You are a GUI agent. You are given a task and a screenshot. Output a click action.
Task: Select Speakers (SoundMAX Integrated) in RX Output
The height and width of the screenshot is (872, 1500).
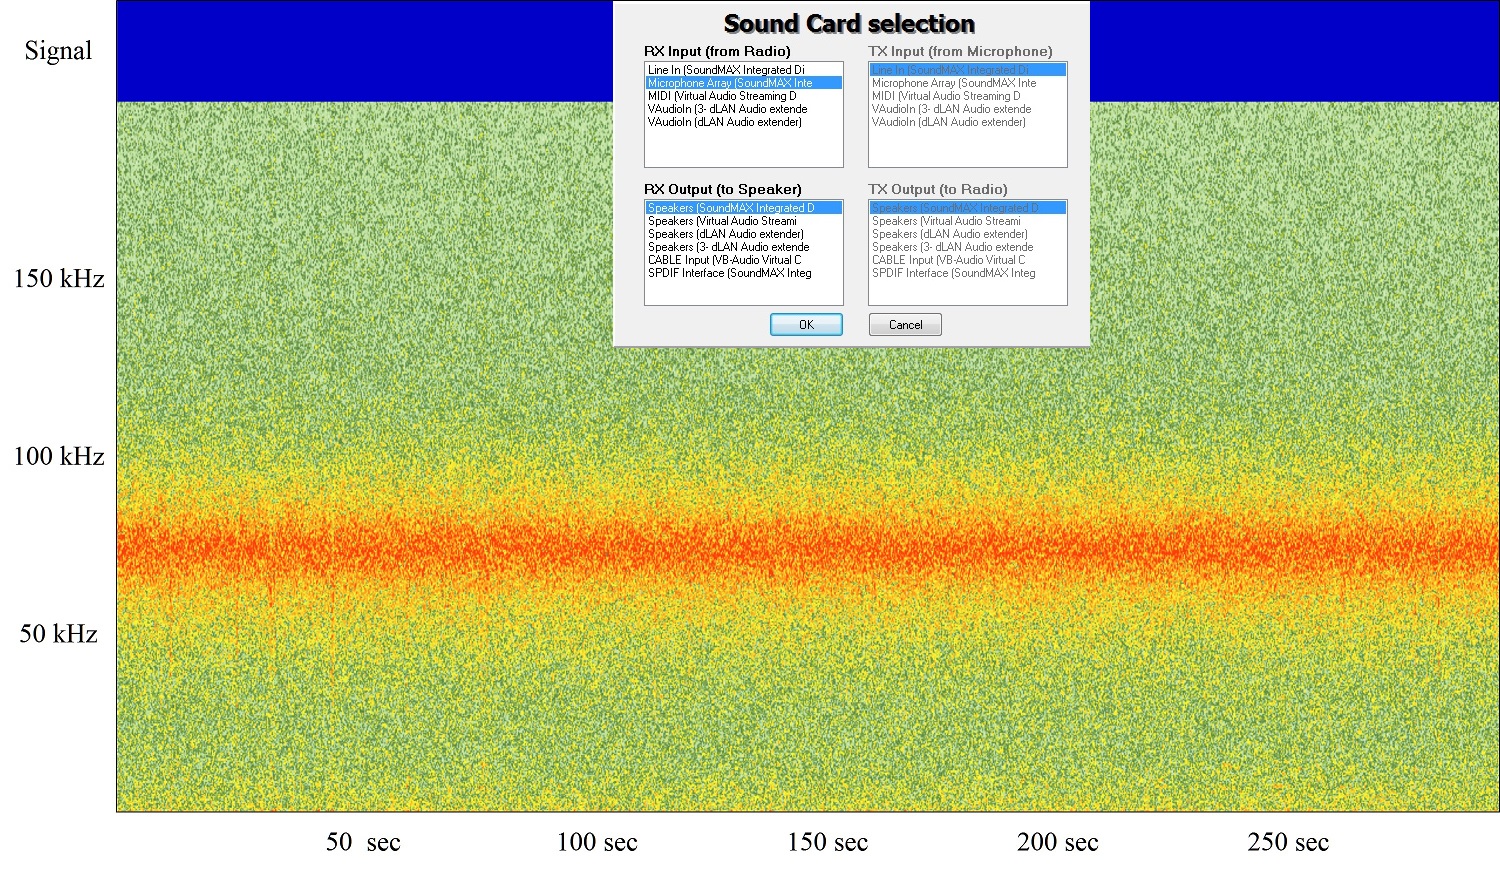(x=731, y=208)
